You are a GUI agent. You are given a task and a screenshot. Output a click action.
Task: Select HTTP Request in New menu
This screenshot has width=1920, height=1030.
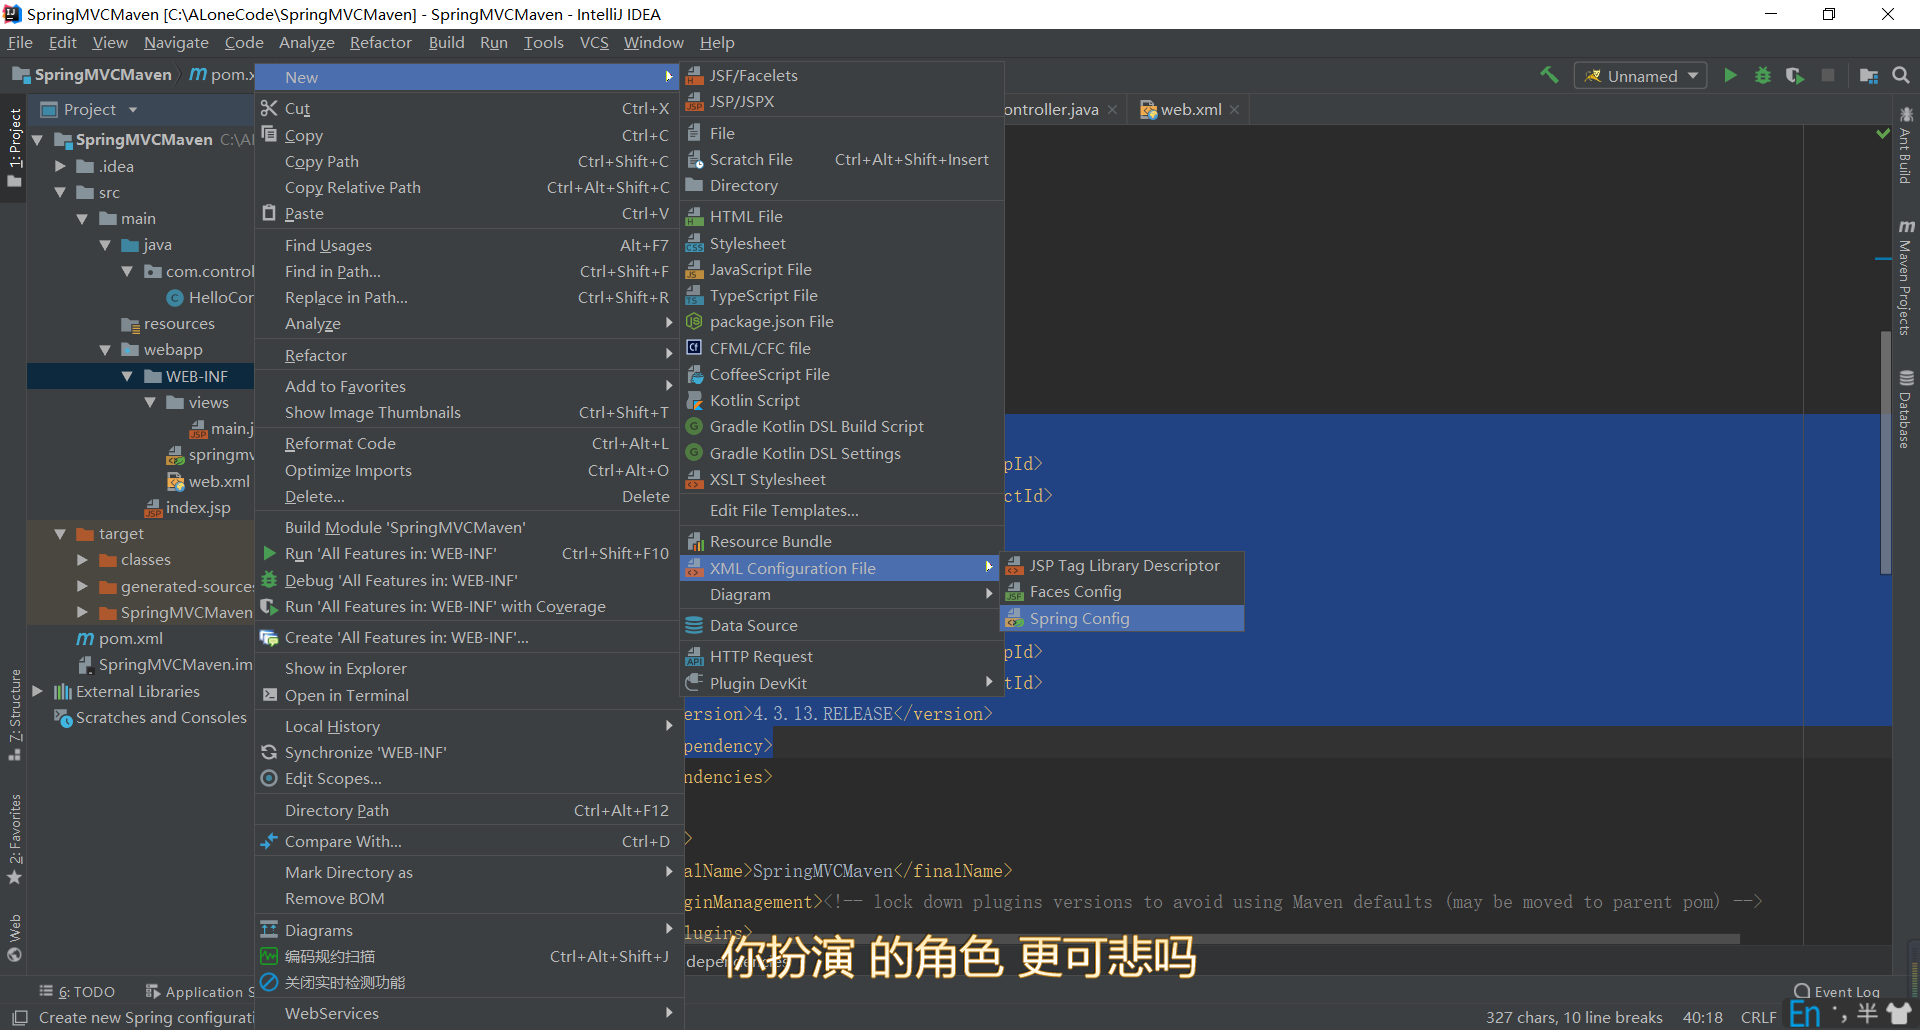coord(842,656)
